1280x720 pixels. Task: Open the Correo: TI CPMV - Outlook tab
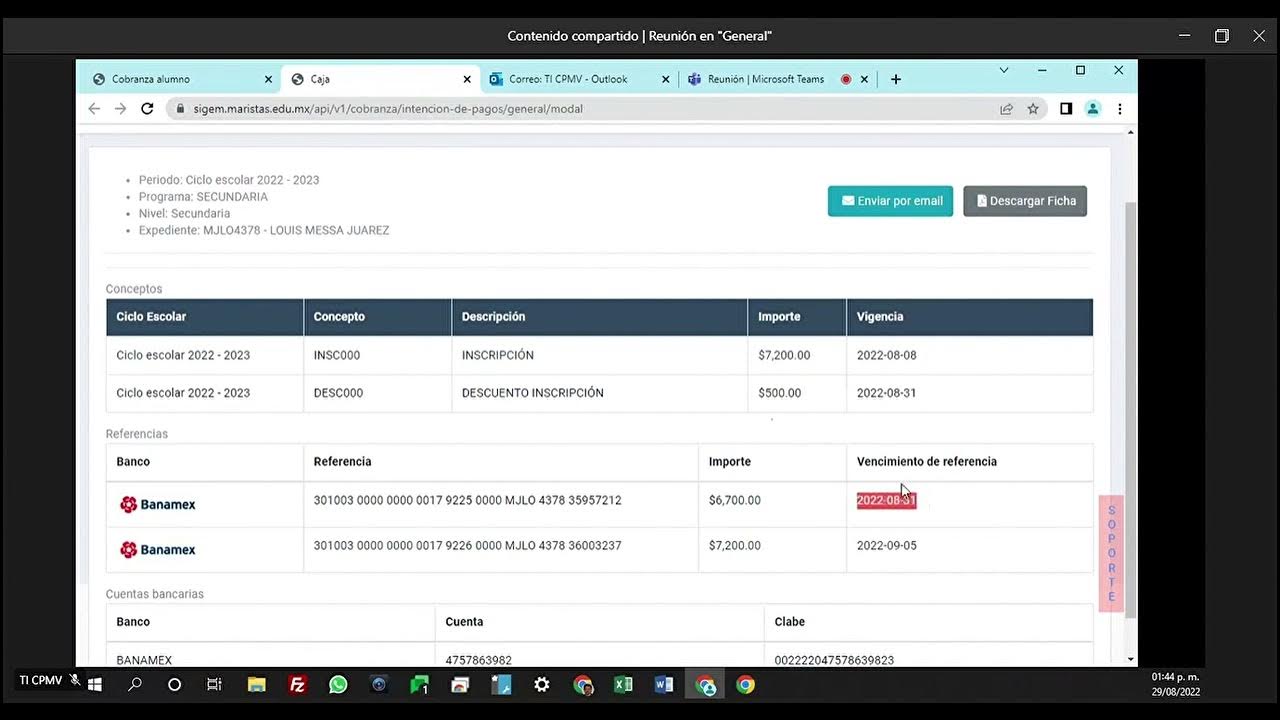pyautogui.click(x=568, y=79)
